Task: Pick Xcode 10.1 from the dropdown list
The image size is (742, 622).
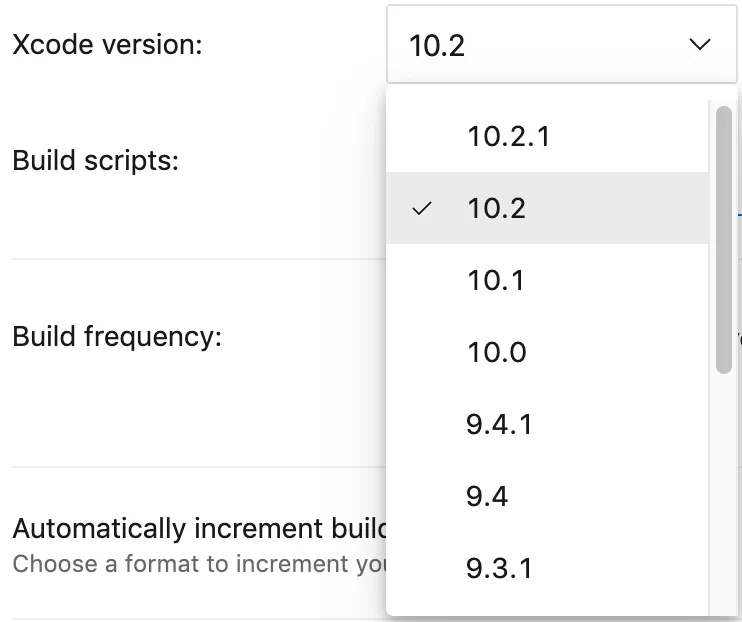Action: [x=496, y=280]
